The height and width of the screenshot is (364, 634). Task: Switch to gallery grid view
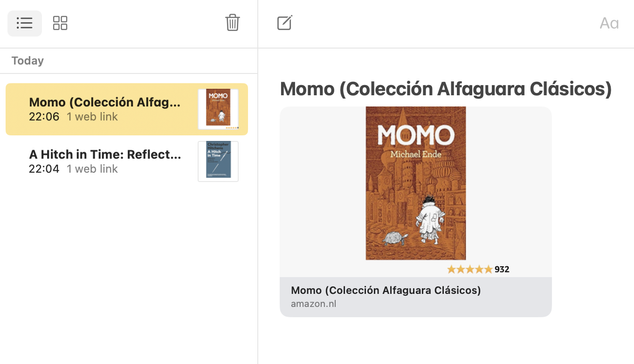pyautogui.click(x=60, y=23)
